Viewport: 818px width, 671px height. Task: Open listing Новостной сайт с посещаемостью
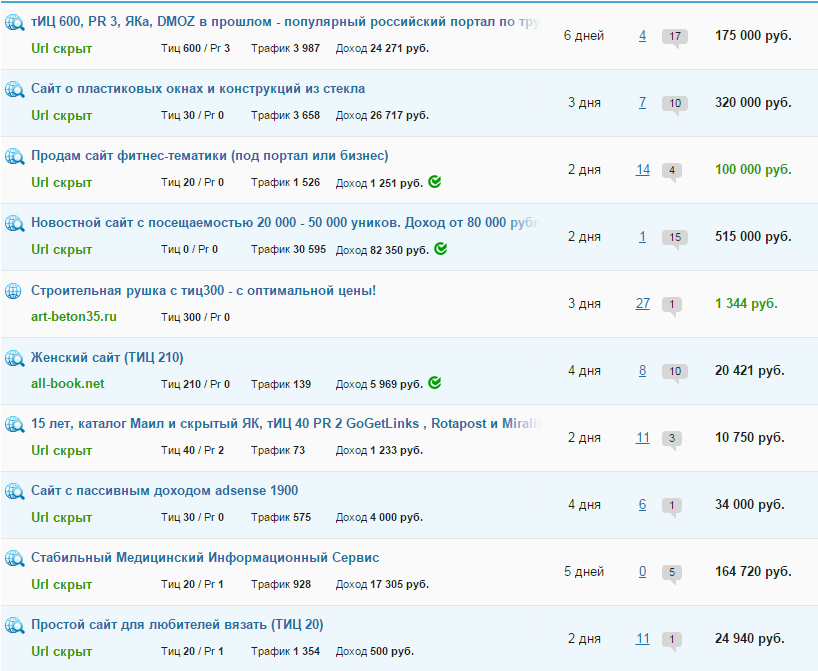coord(285,223)
